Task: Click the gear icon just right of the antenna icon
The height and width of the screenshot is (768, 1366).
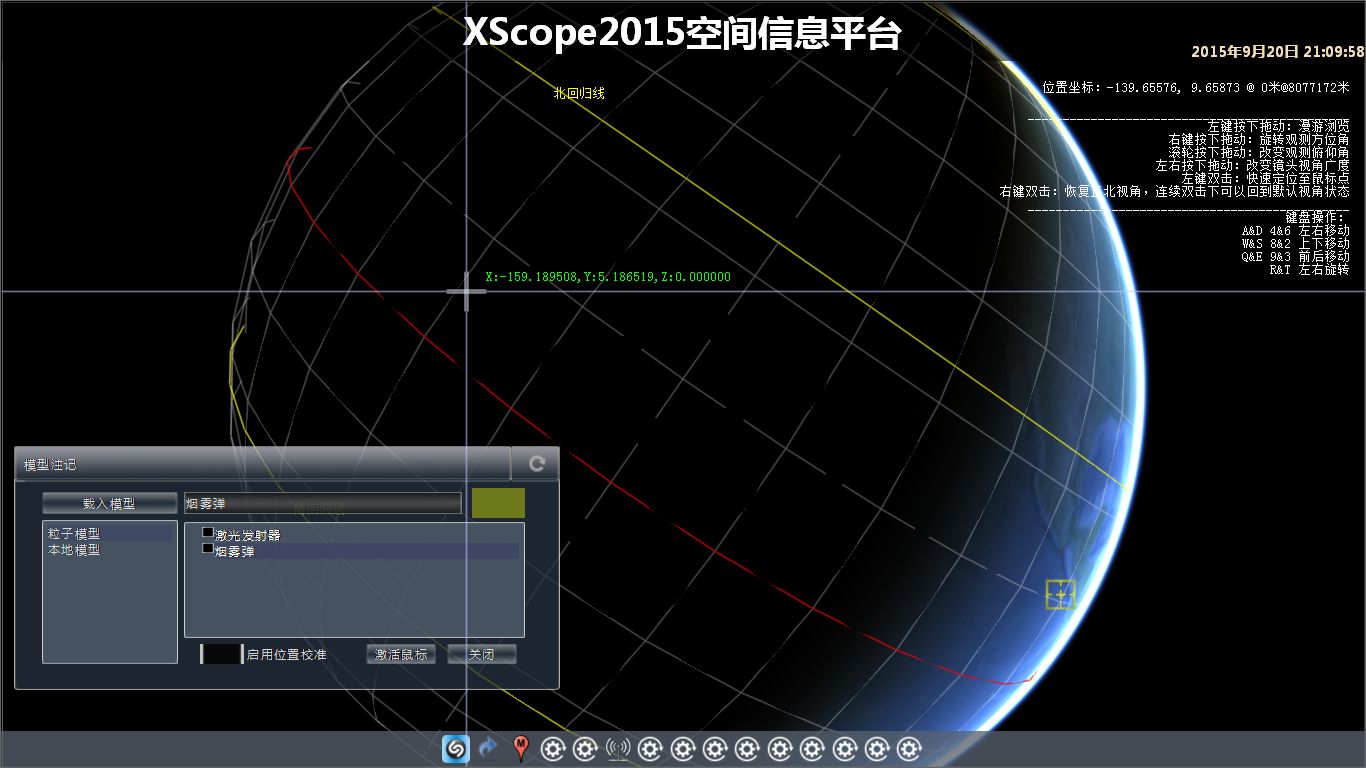Action: point(650,748)
